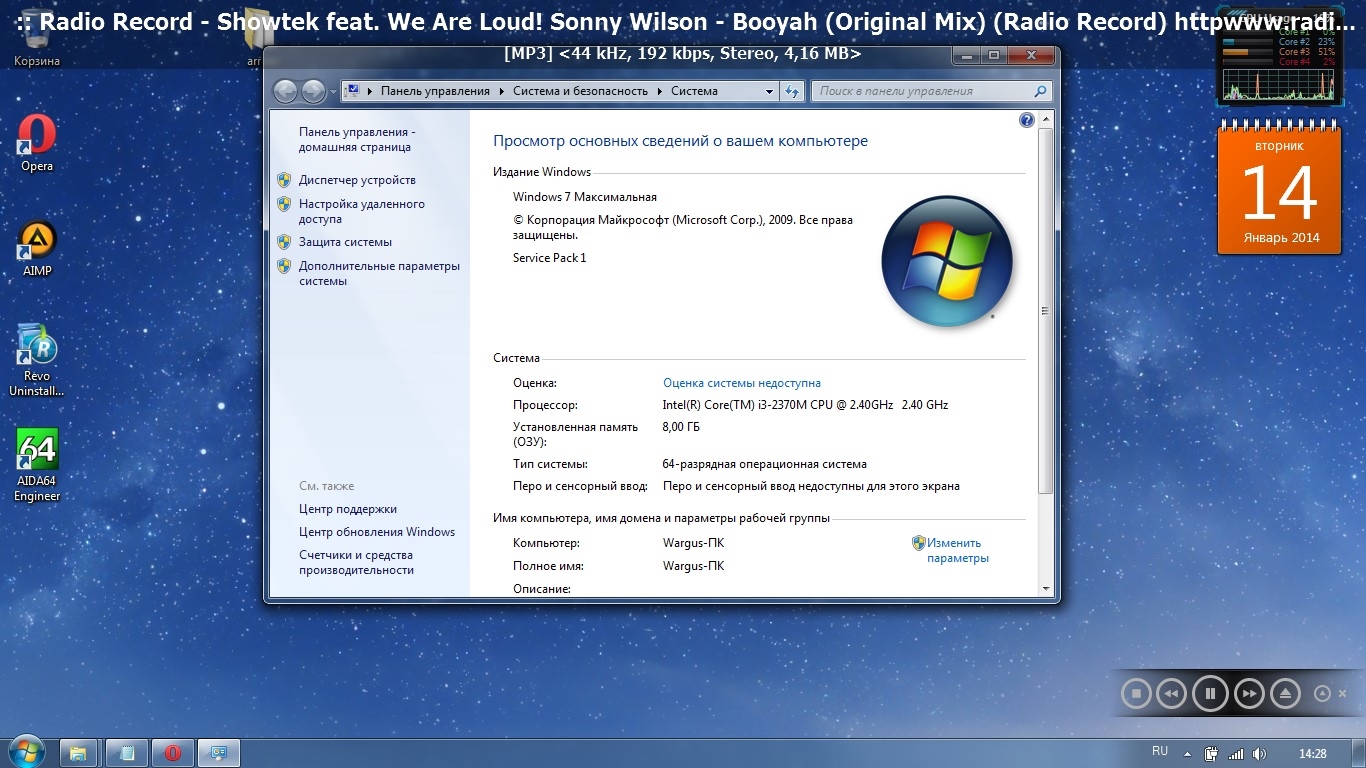The image size is (1366, 768).
Task: Open the recent pages dropdown beside Forward arrow
Action: (331, 91)
